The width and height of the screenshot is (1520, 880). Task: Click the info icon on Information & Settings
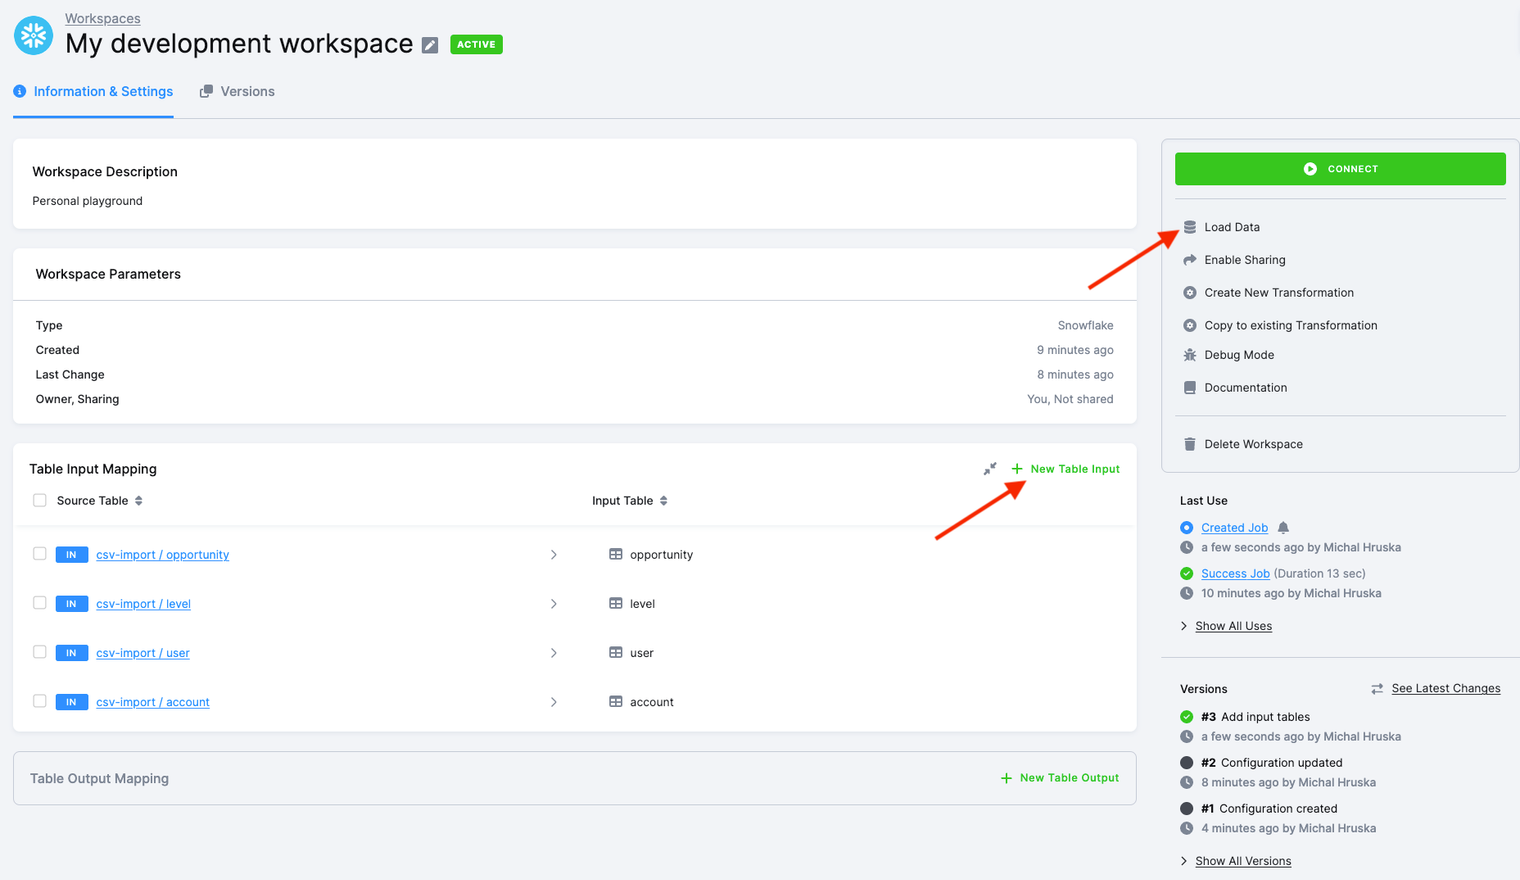(19, 91)
